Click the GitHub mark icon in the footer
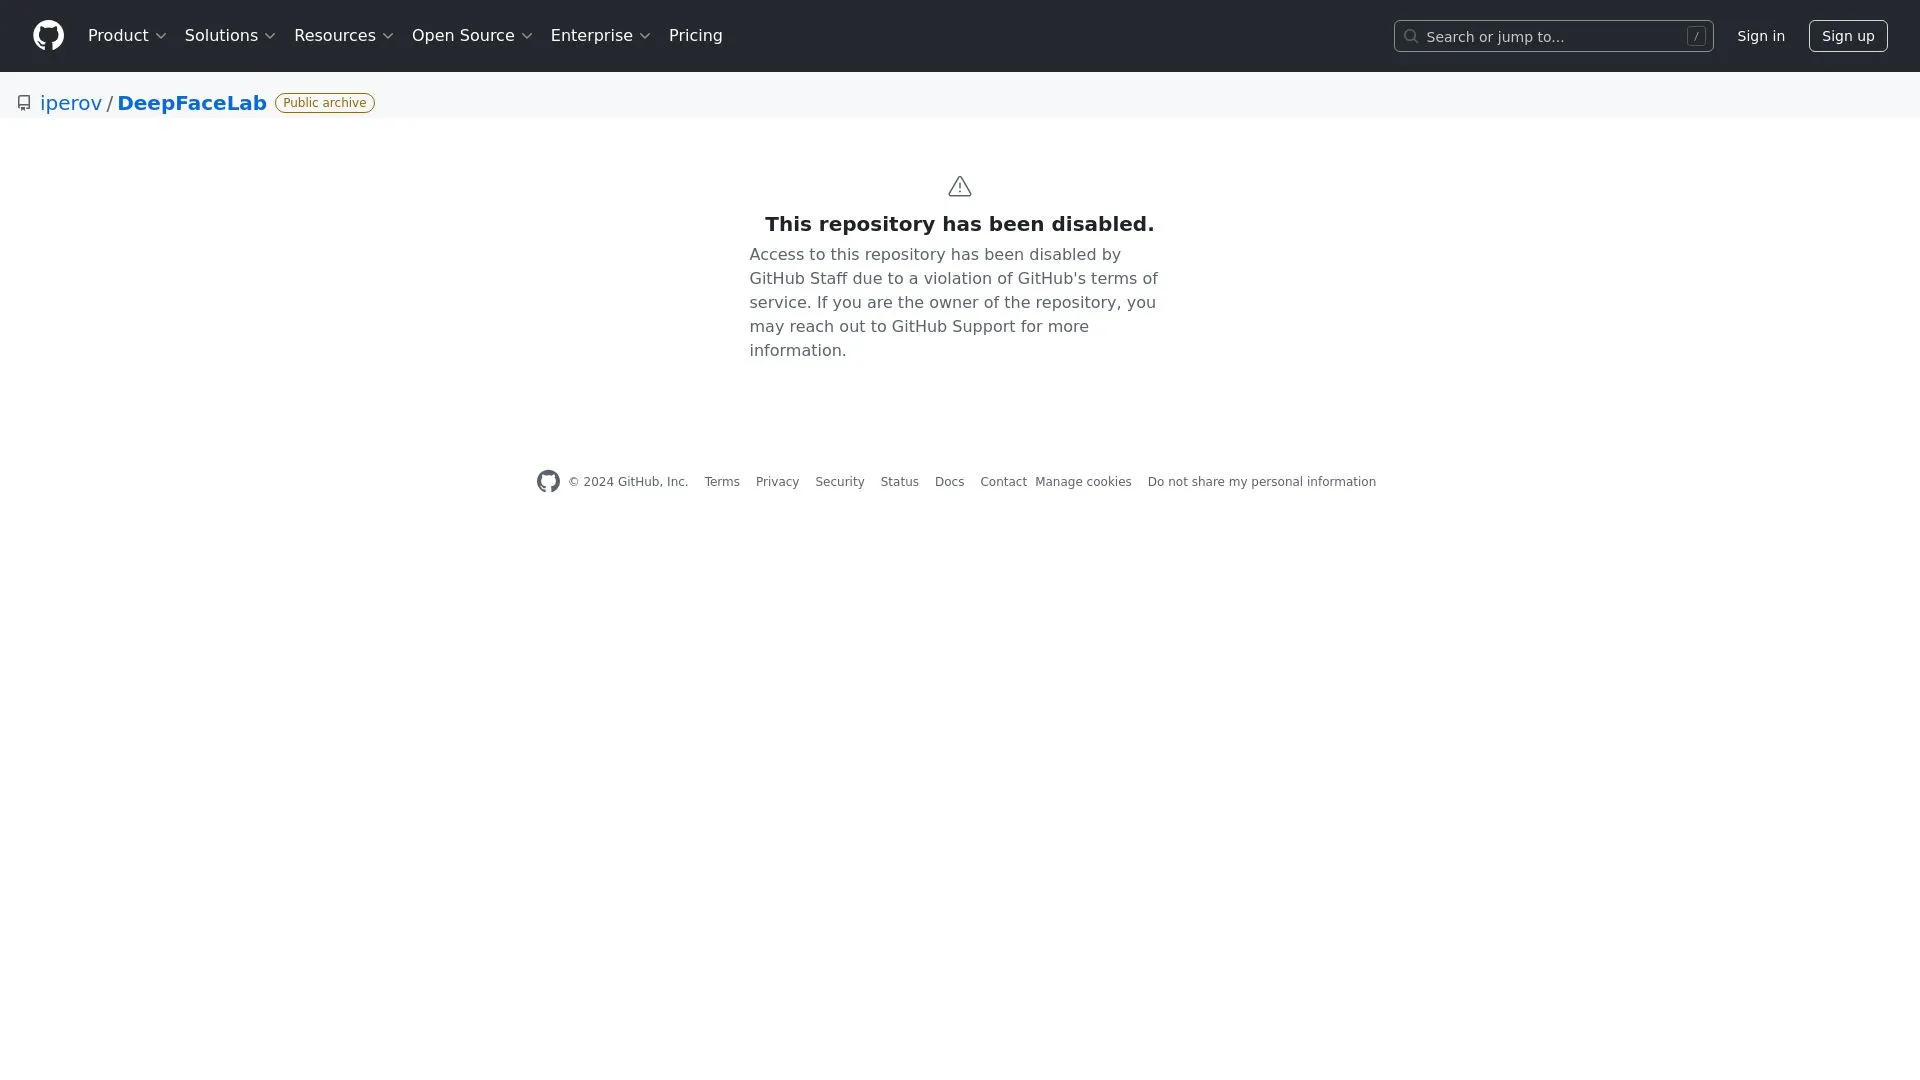This screenshot has width=1920, height=1080. 548,482
